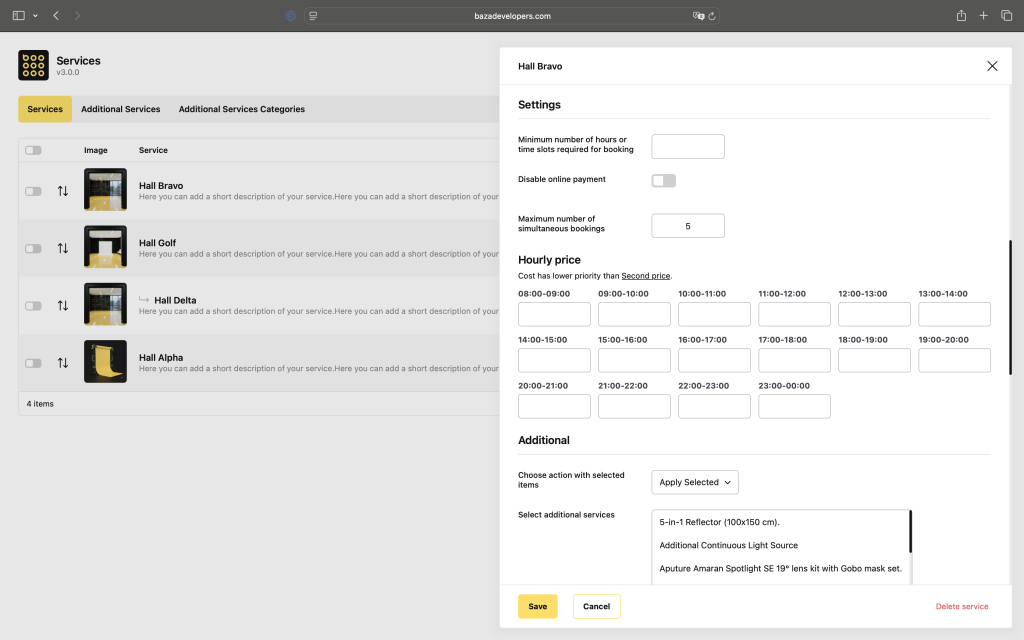Expand the sidebar dropdown chevron in Safari
This screenshot has height=640, width=1024.
pyautogui.click(x=35, y=16)
